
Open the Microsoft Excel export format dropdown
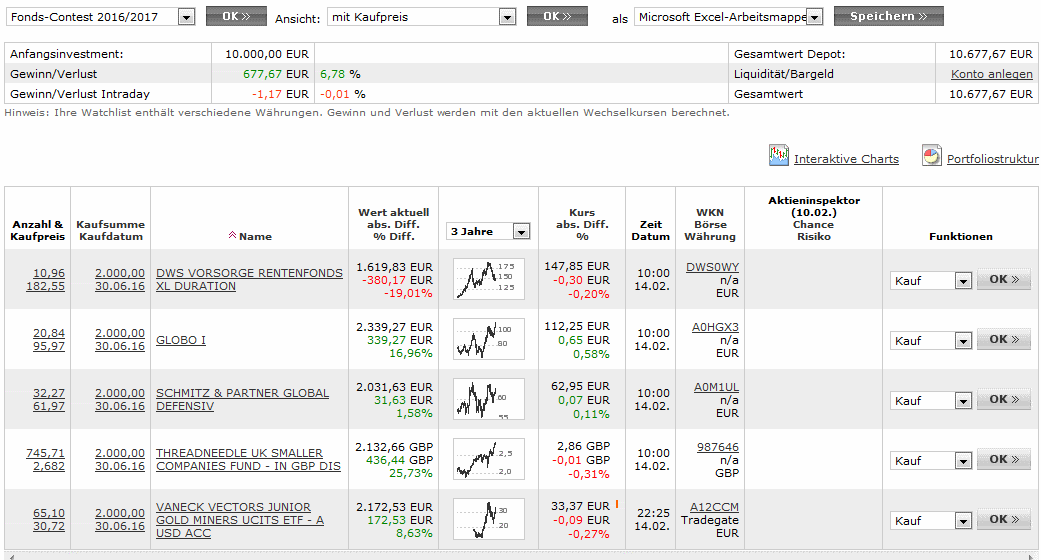tap(814, 17)
